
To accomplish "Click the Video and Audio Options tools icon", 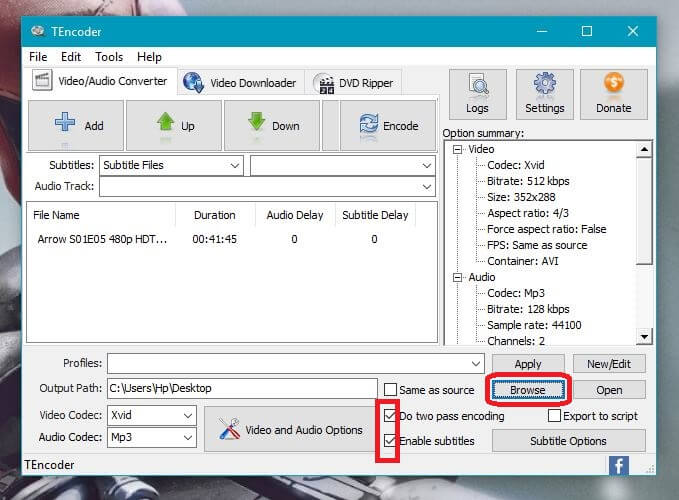I will point(229,429).
